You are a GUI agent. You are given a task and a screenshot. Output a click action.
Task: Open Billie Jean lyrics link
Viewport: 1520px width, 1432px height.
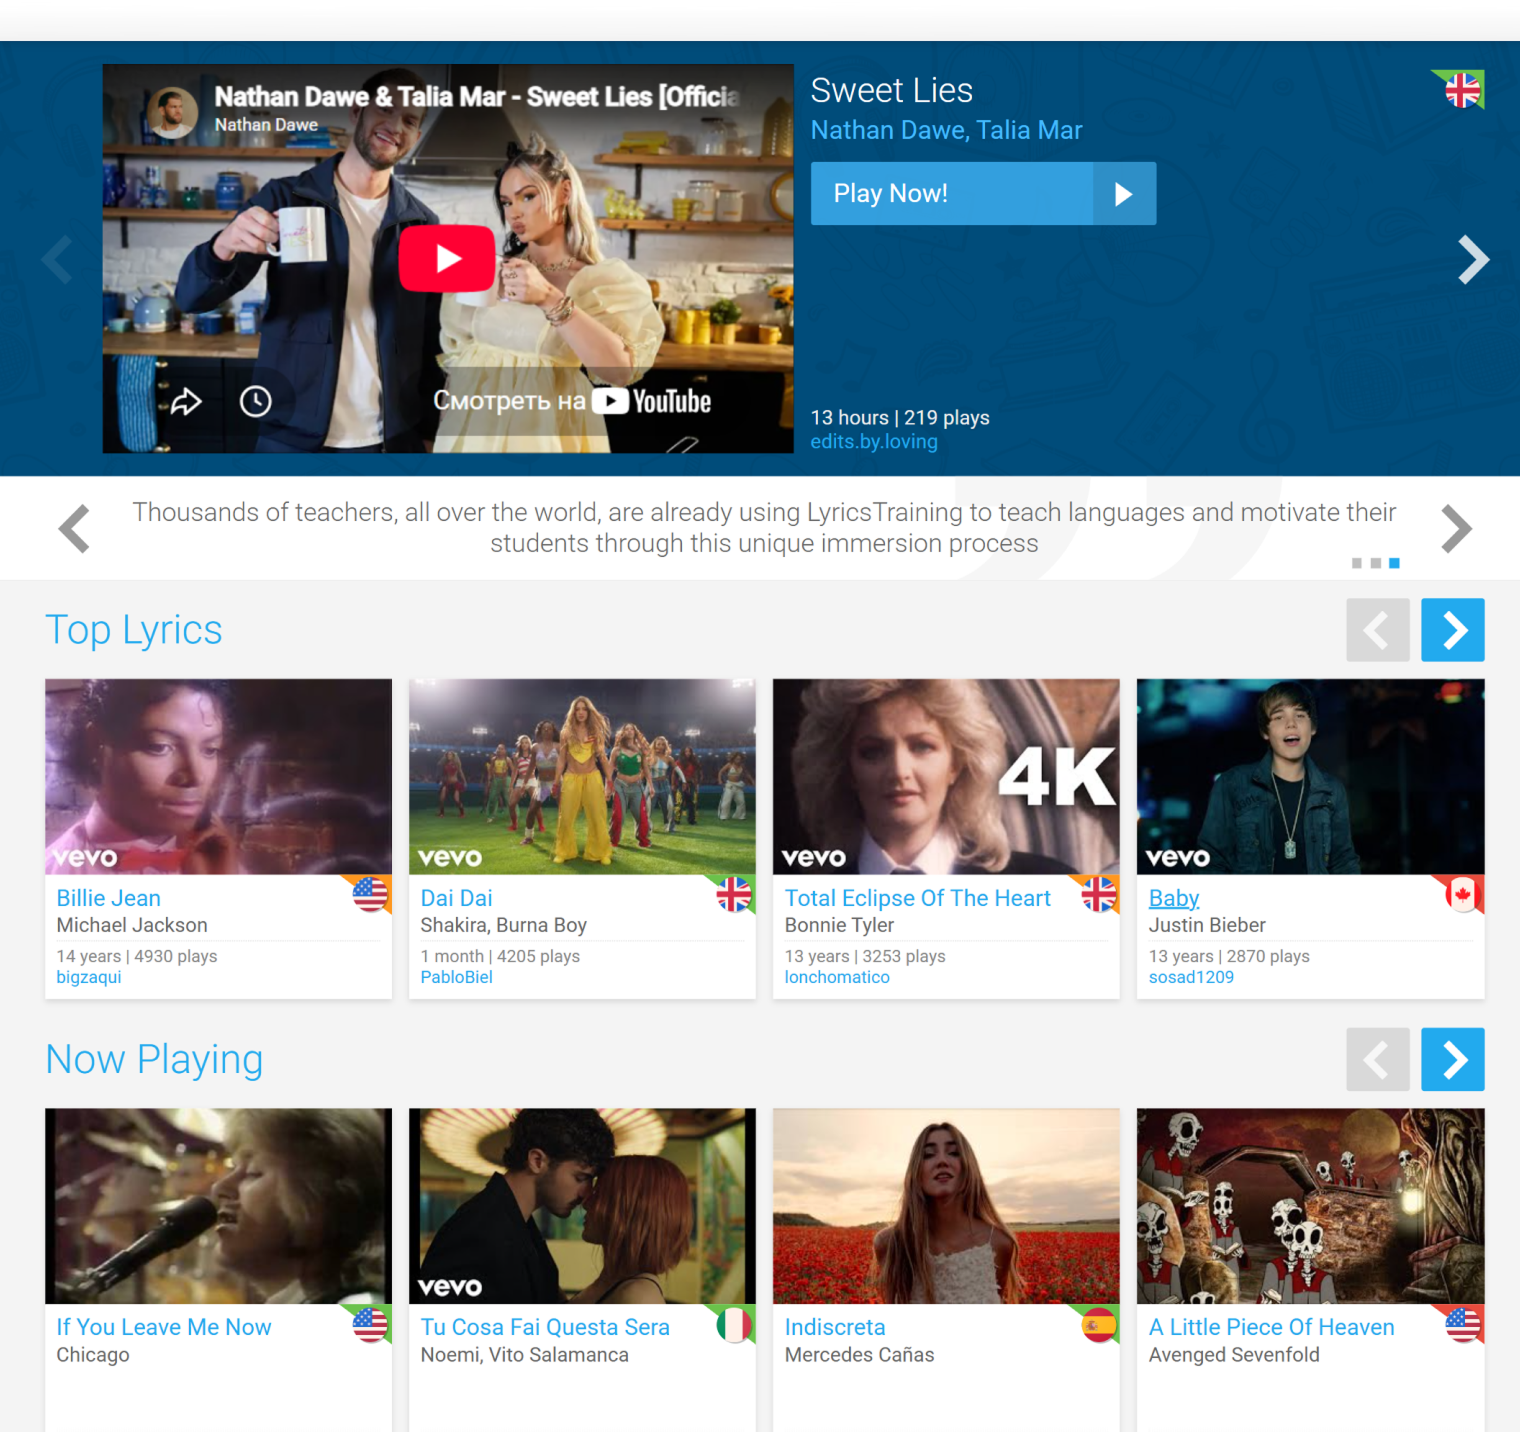tap(108, 898)
